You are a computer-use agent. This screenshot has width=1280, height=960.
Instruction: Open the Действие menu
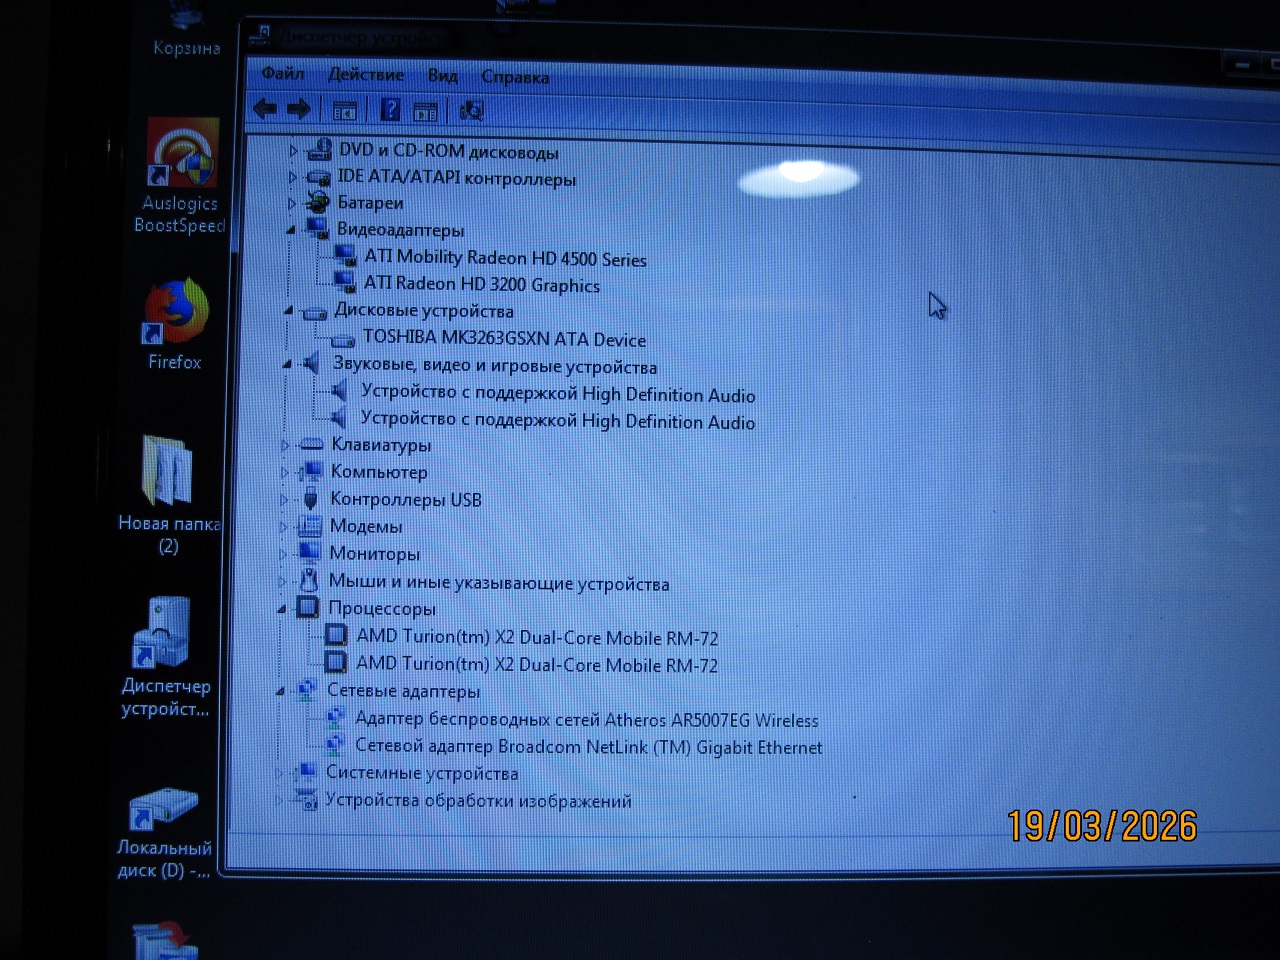coord(366,75)
